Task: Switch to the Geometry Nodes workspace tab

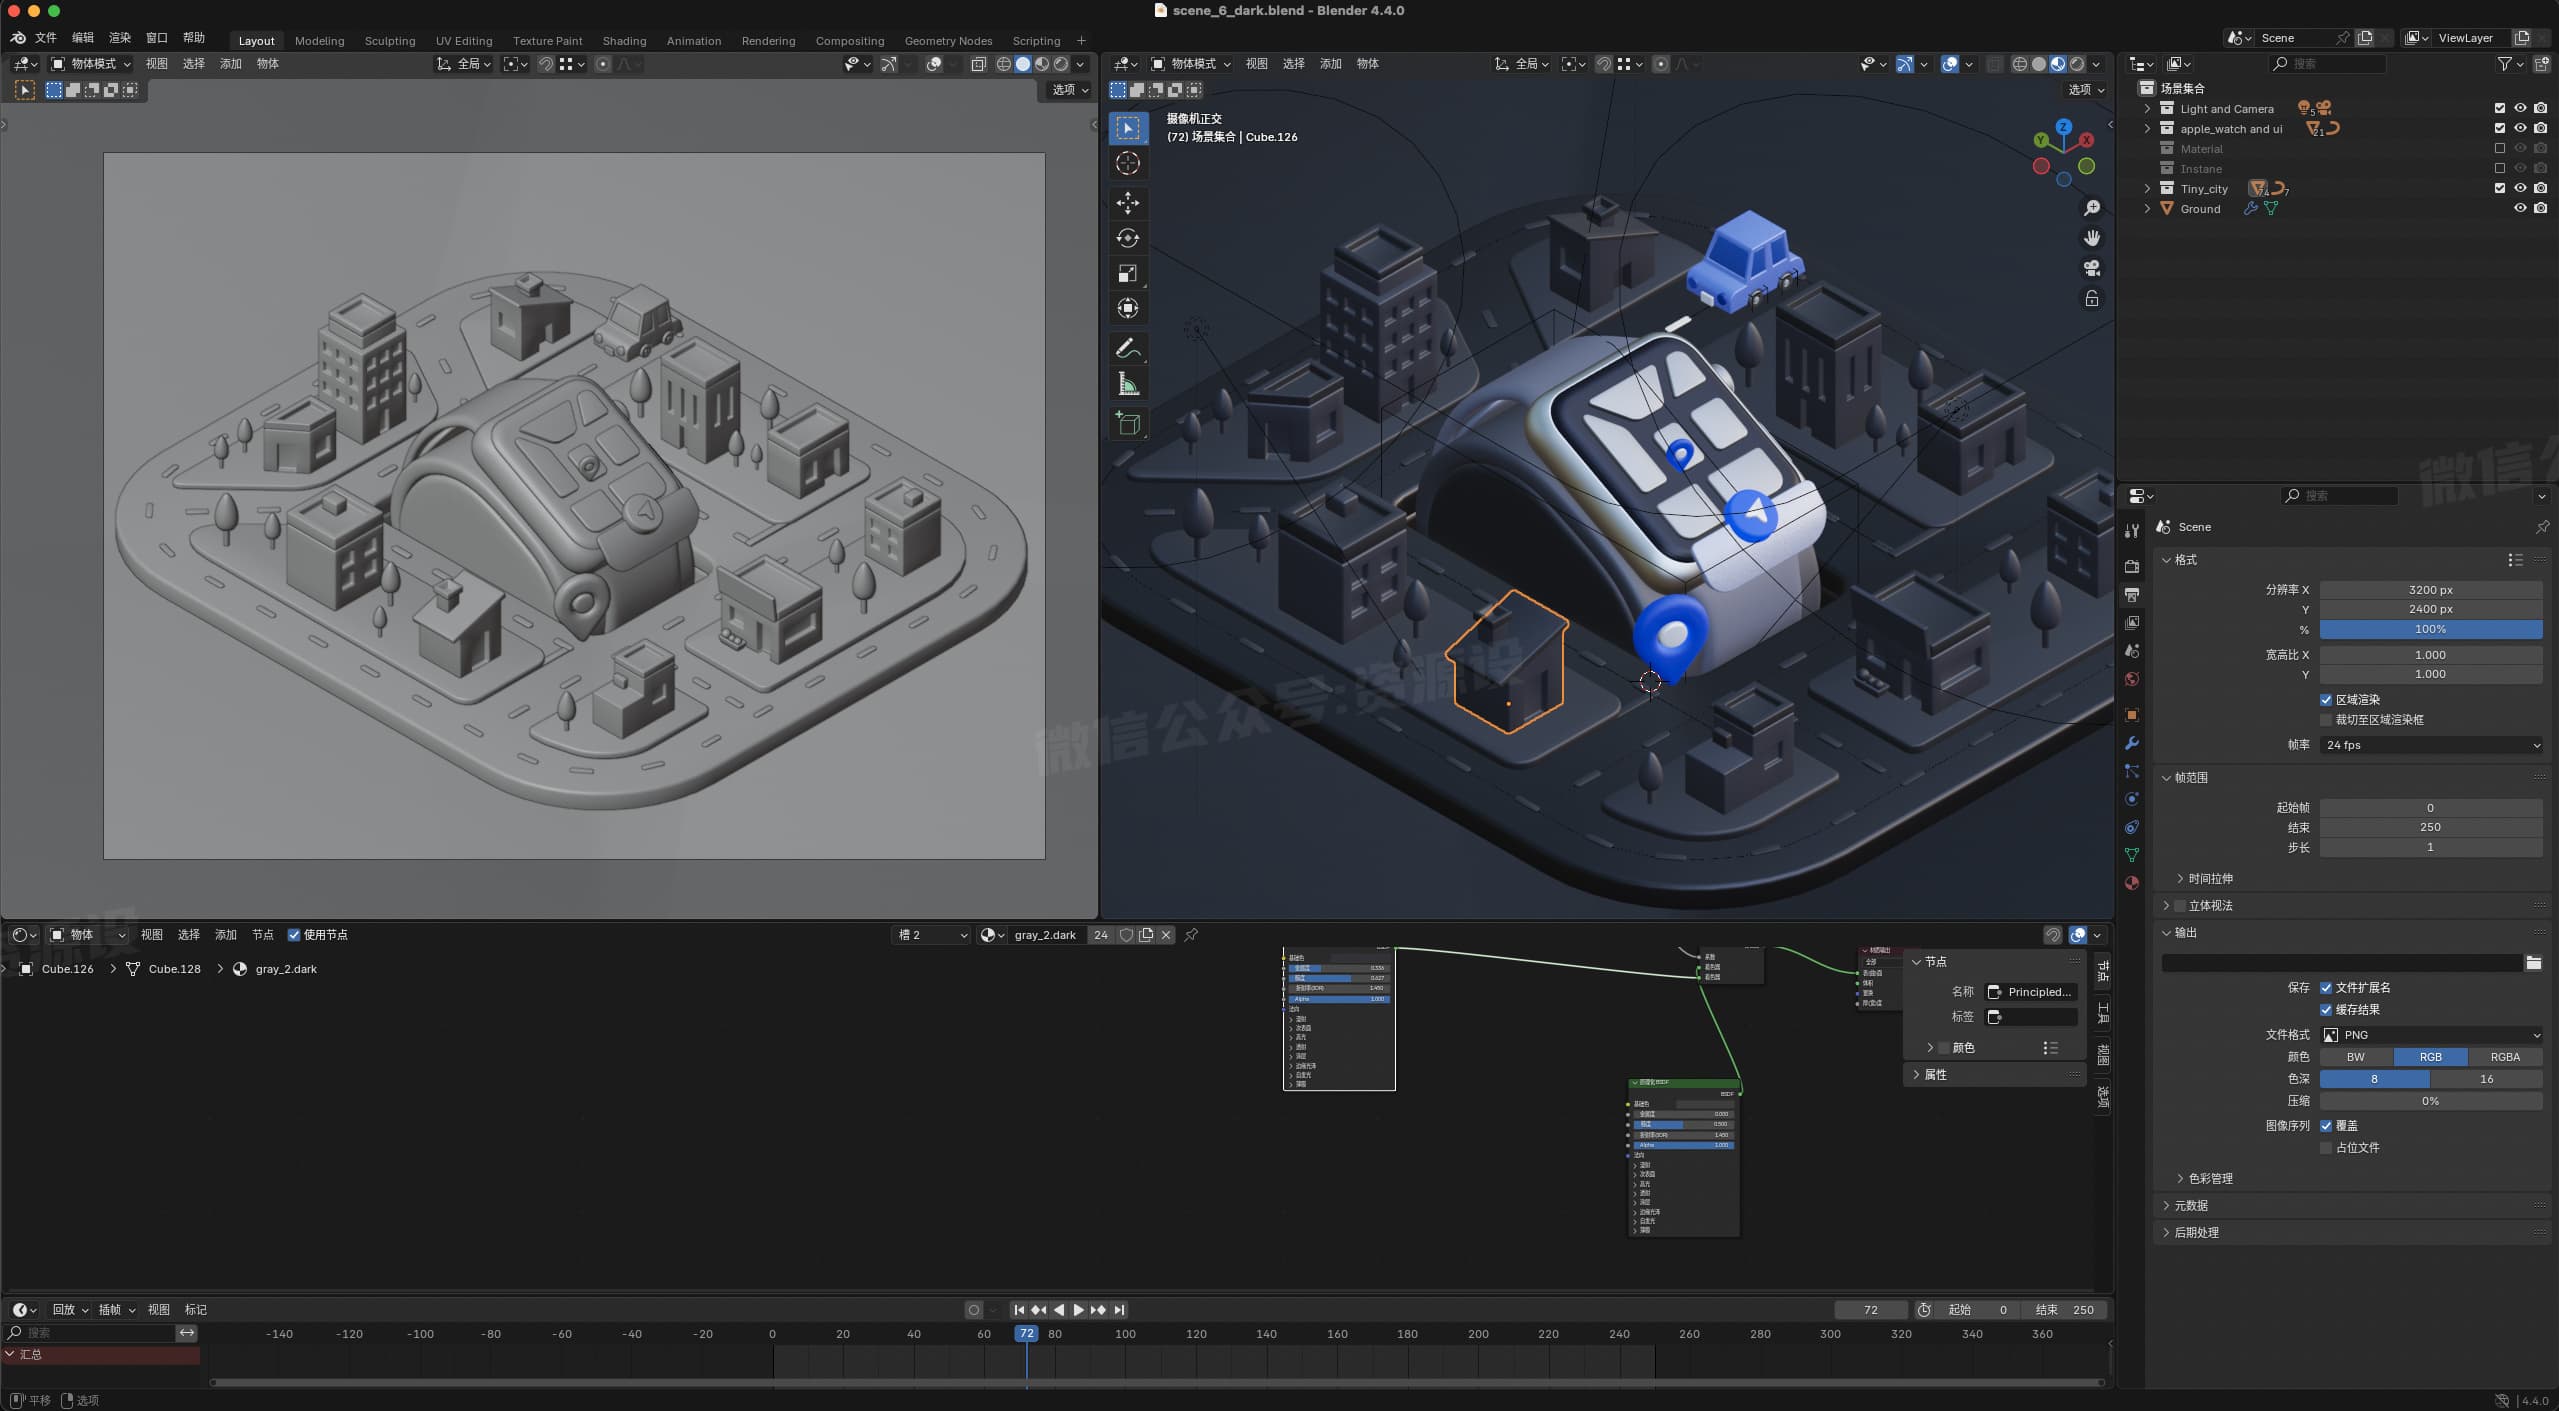Action: [x=948, y=41]
